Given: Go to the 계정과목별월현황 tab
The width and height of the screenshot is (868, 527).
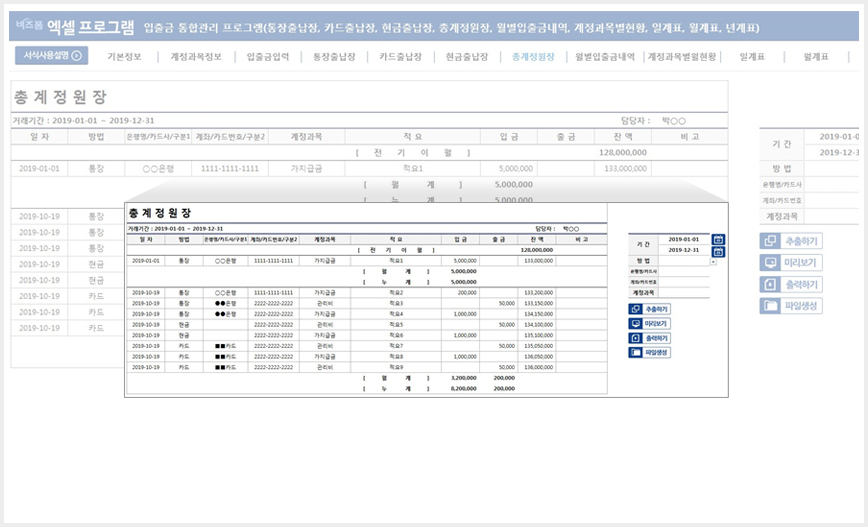Looking at the screenshot, I should pyautogui.click(x=682, y=56).
